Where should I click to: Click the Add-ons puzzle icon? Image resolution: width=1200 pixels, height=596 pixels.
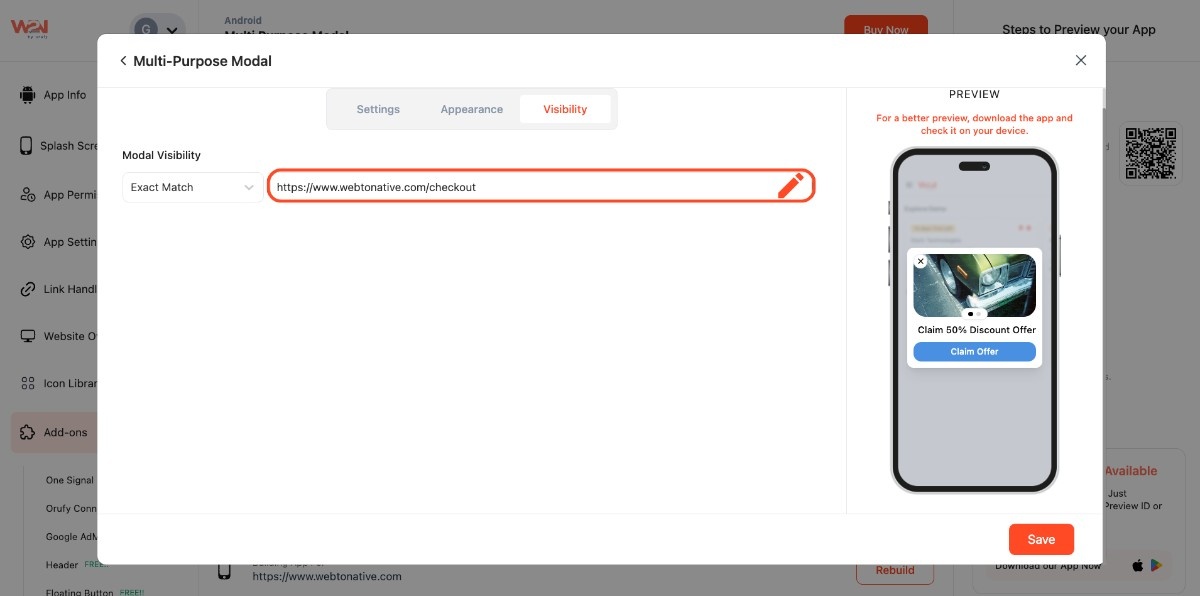[x=27, y=433]
